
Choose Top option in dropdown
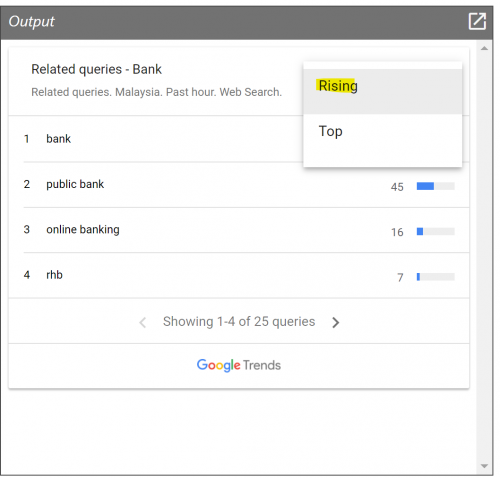(382, 131)
